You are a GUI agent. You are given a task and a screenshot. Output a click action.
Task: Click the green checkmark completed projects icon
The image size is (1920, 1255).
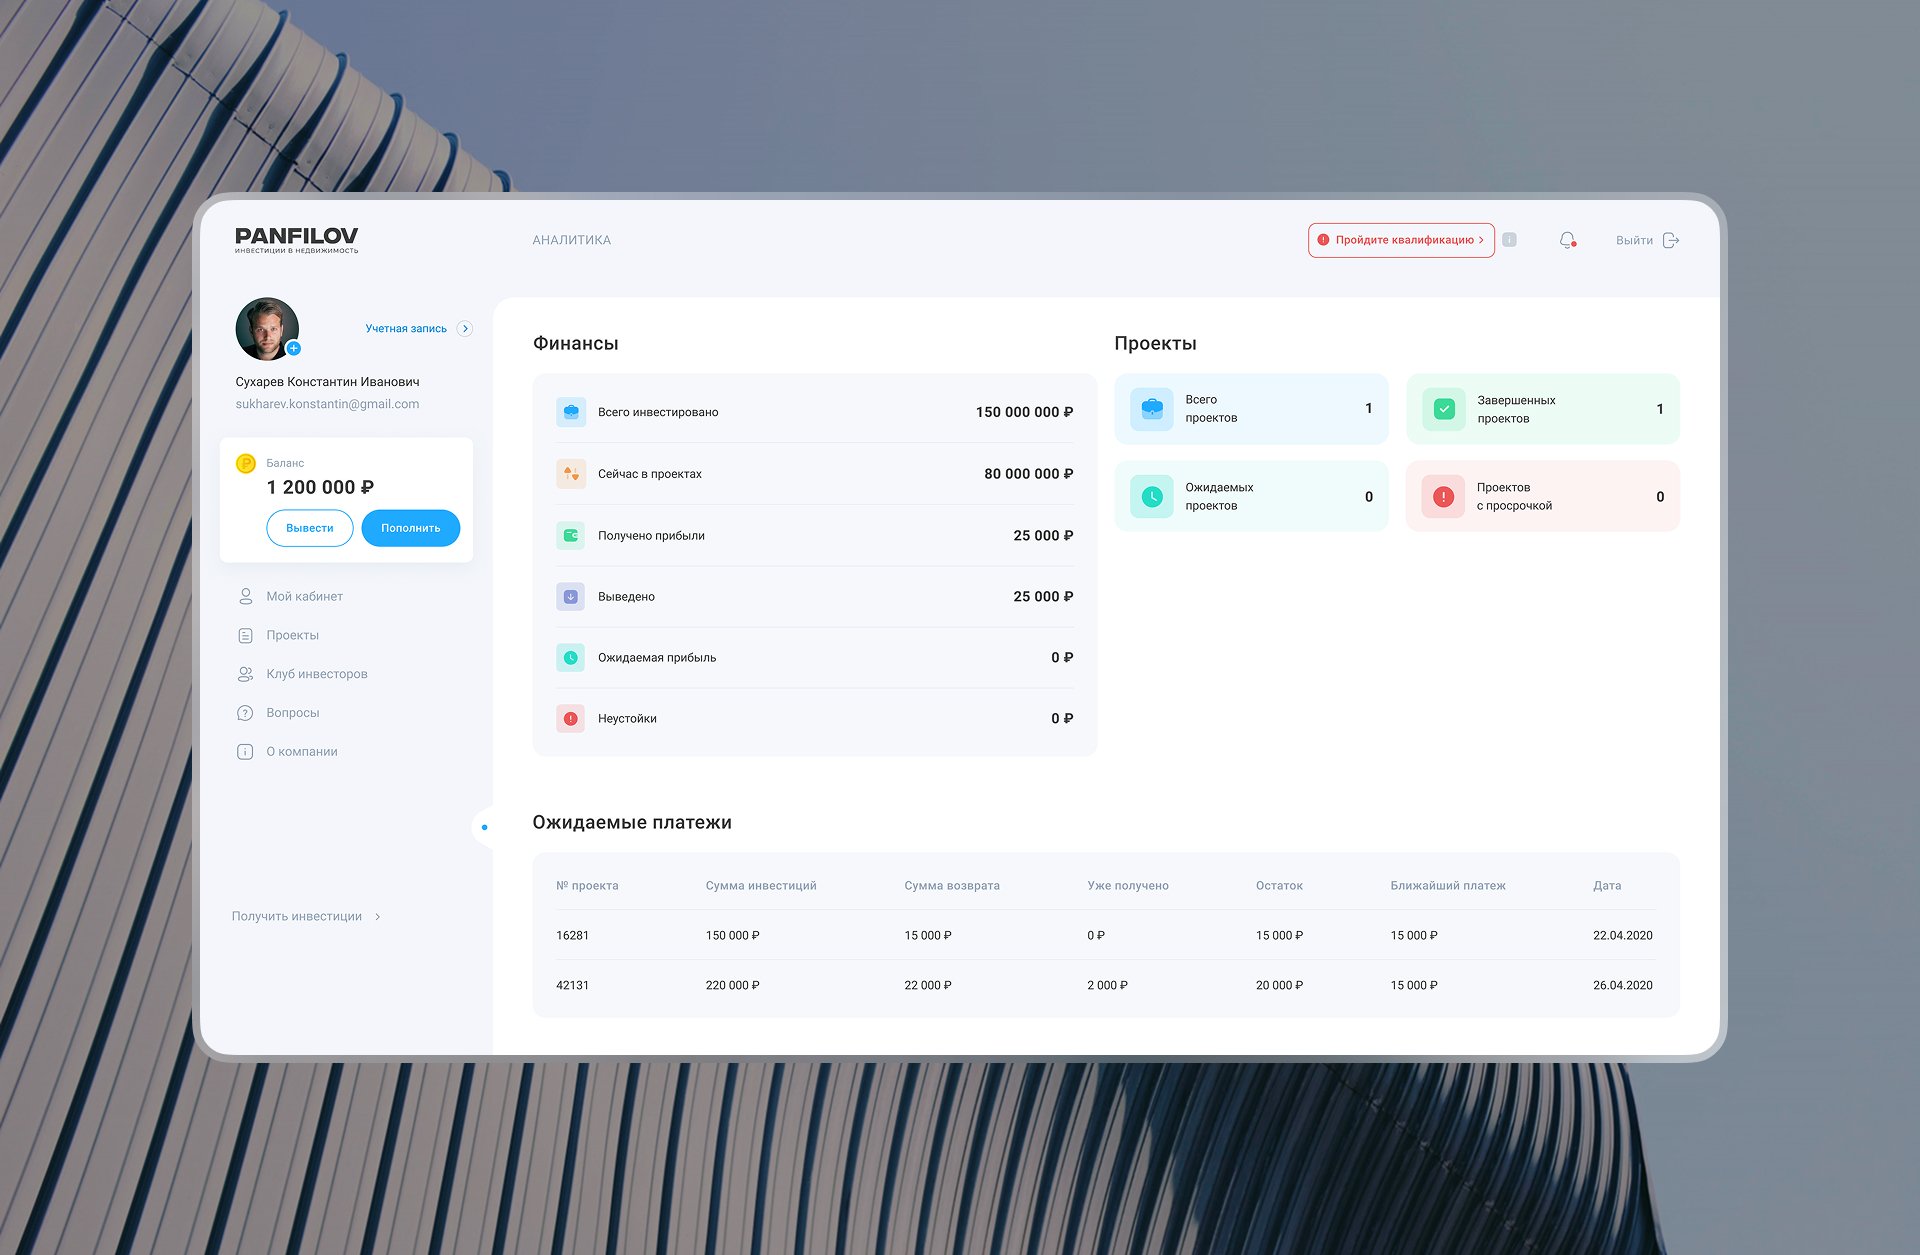pyautogui.click(x=1443, y=409)
